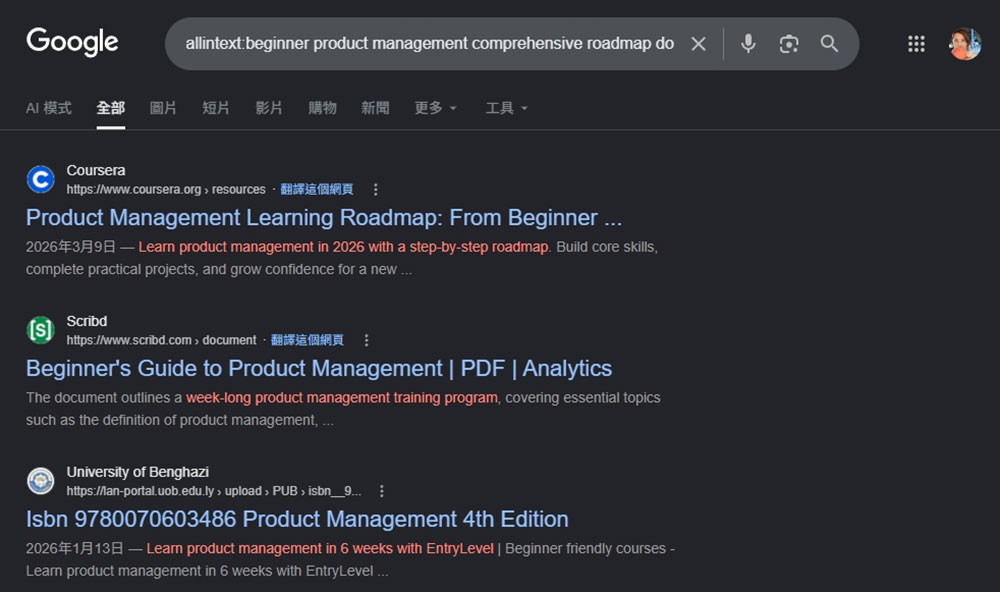The height and width of the screenshot is (592, 1000).
Task: Submit search with magnifying glass icon
Action: pyautogui.click(x=829, y=43)
